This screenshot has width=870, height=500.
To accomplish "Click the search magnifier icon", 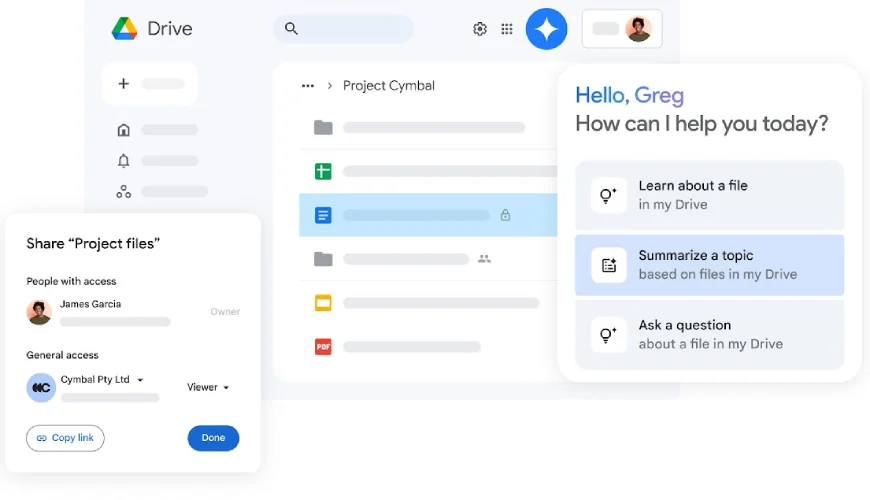I will [x=291, y=28].
